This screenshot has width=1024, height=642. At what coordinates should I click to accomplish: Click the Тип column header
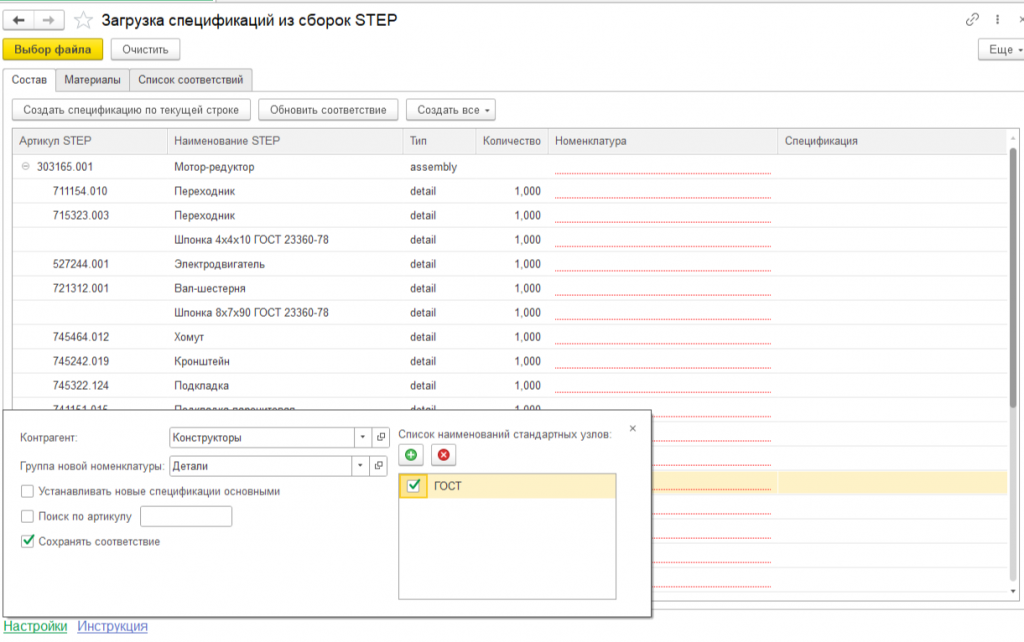point(440,141)
